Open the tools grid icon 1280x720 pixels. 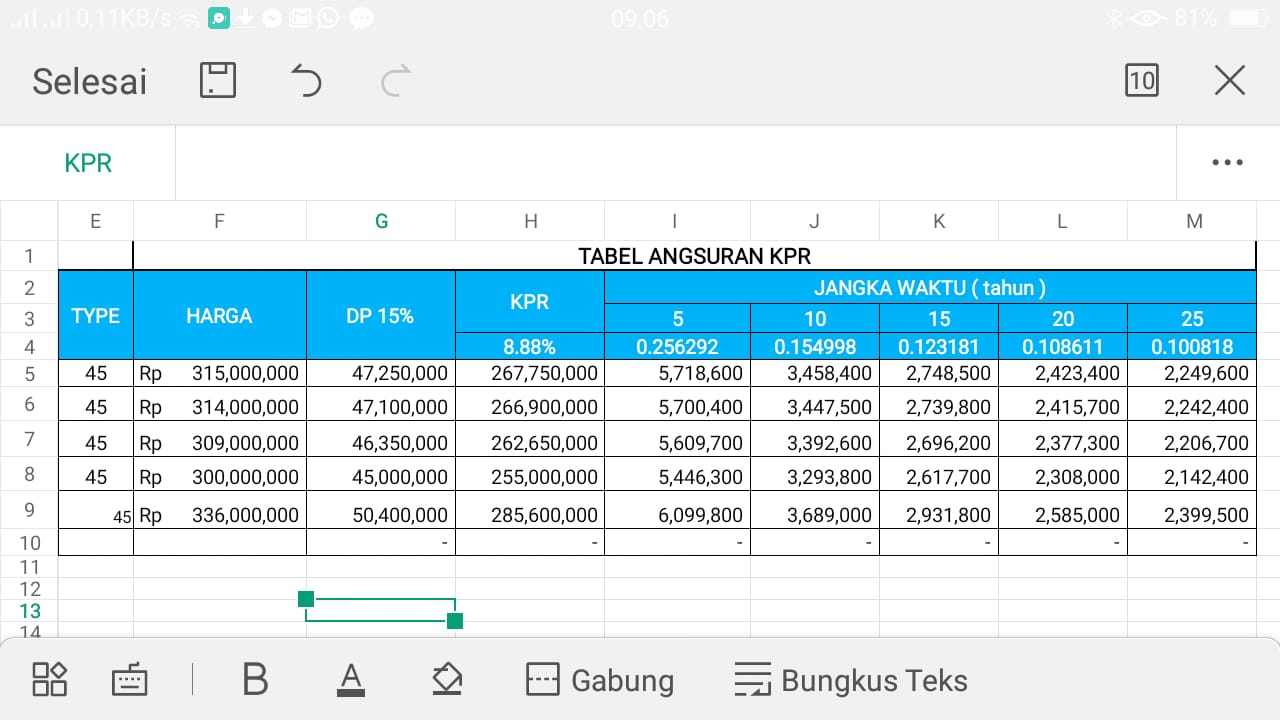click(x=50, y=679)
